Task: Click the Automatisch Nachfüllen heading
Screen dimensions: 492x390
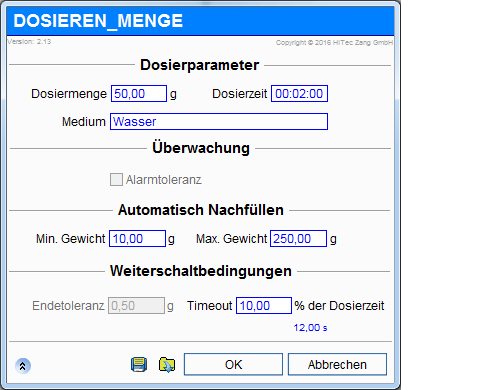Action: coord(201,210)
